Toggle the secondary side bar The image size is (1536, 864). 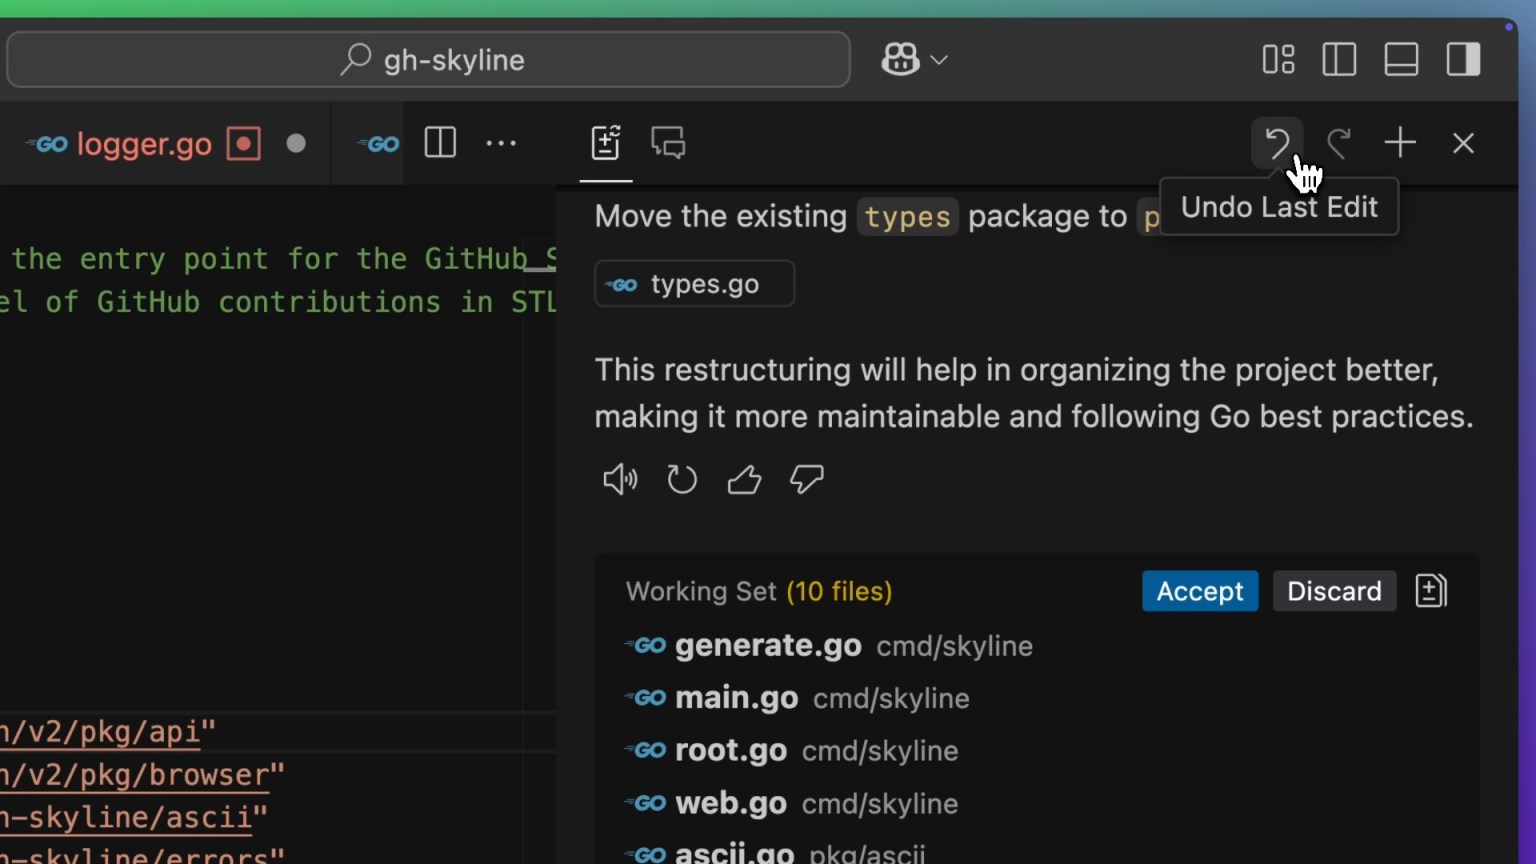[x=1463, y=59]
